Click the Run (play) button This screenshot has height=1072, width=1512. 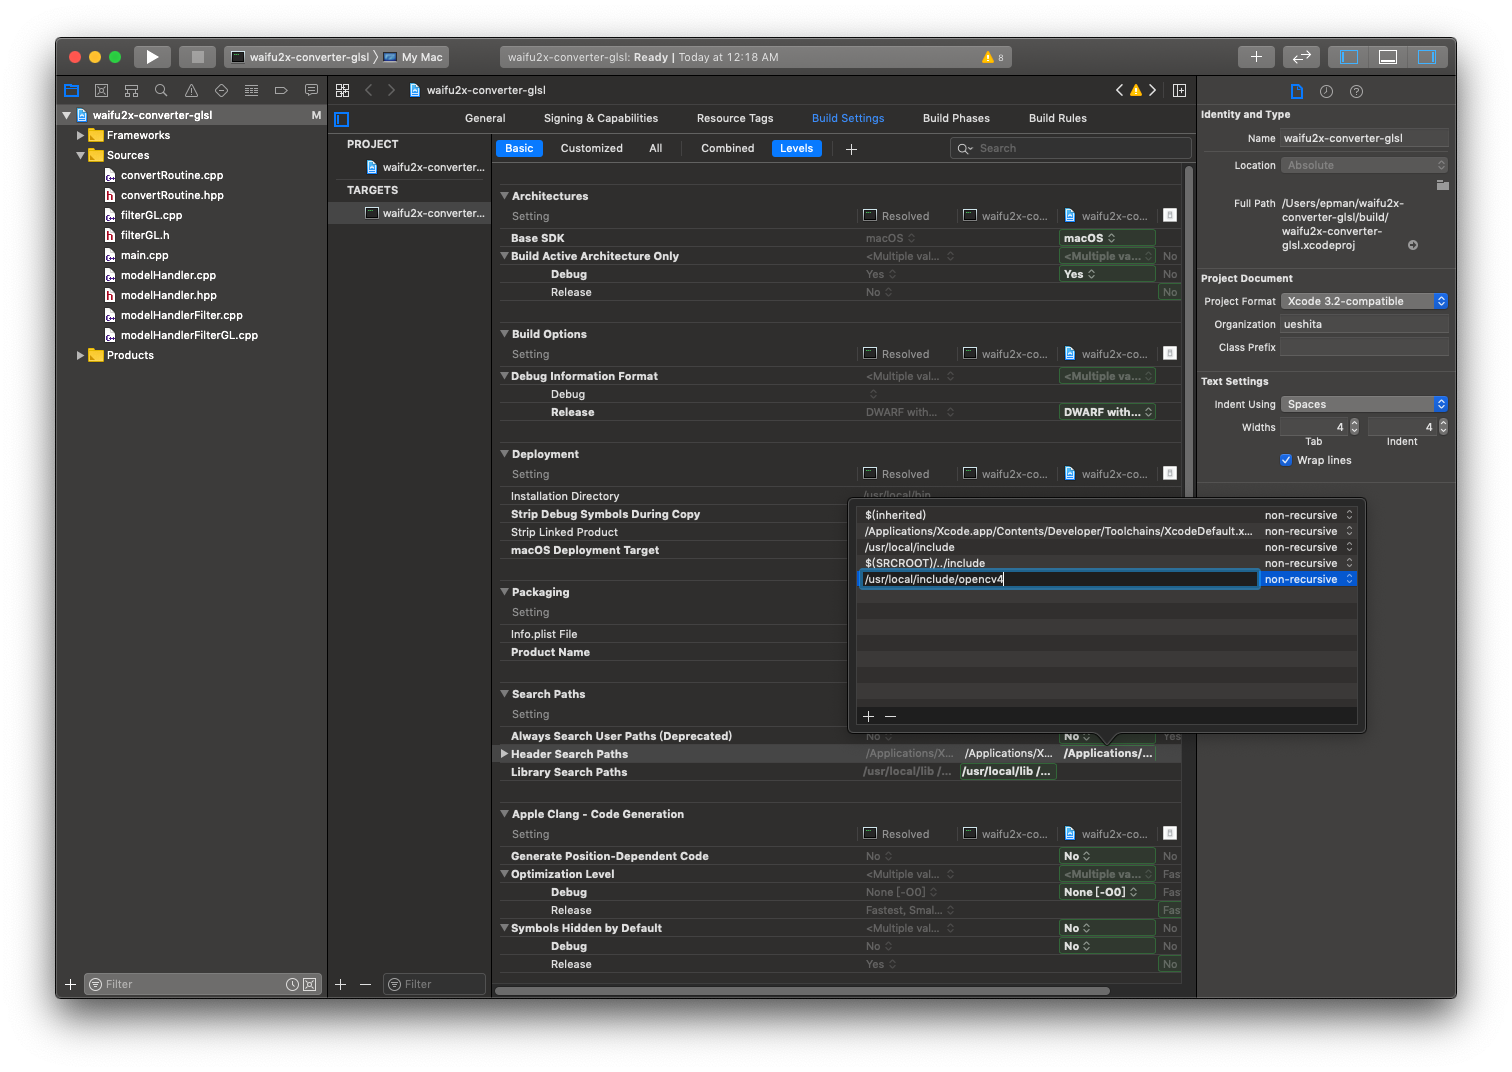point(152,57)
